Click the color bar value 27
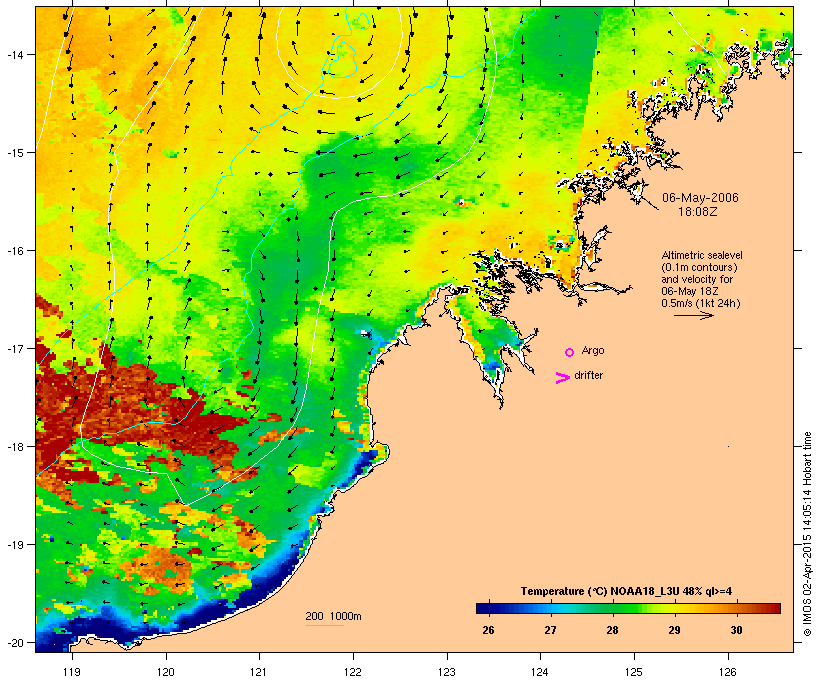The width and height of the screenshot is (820, 680). 550,630
